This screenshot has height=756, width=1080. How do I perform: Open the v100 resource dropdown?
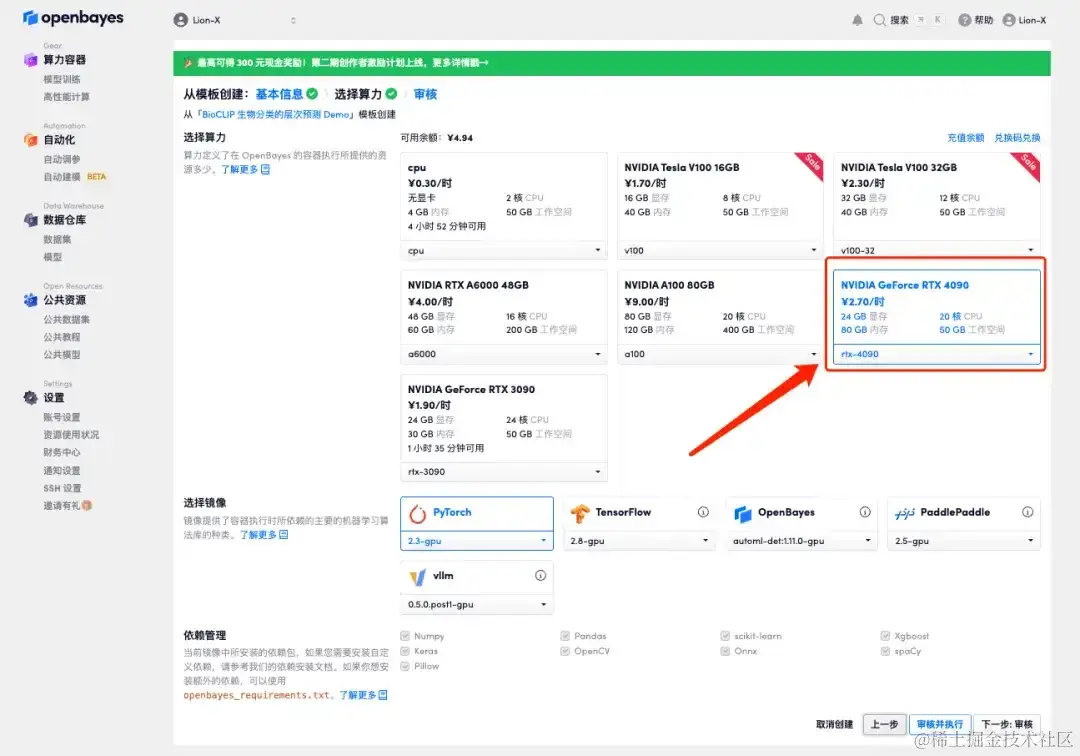click(720, 251)
